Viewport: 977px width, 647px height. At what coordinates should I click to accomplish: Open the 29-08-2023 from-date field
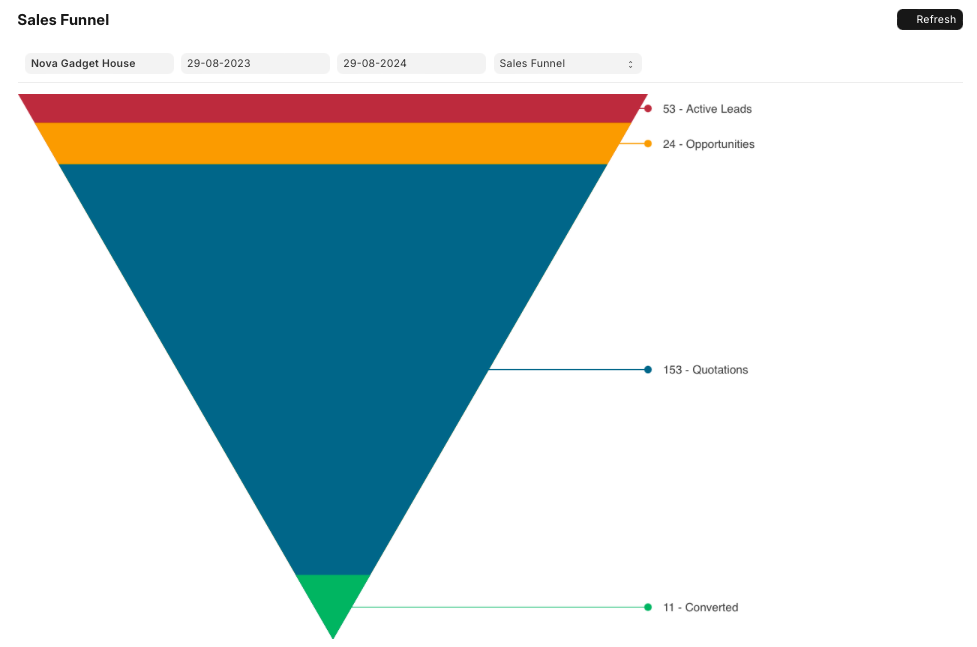(254, 64)
